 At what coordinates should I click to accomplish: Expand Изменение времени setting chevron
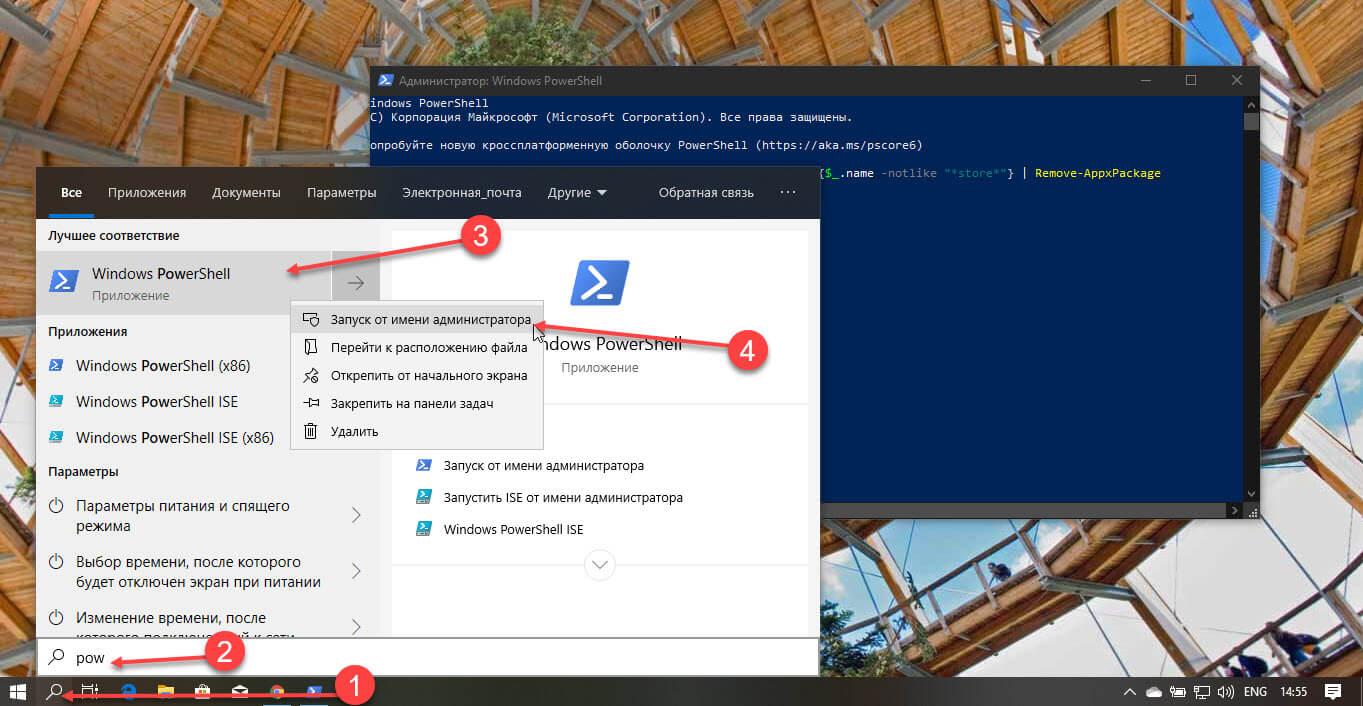pyautogui.click(x=356, y=627)
